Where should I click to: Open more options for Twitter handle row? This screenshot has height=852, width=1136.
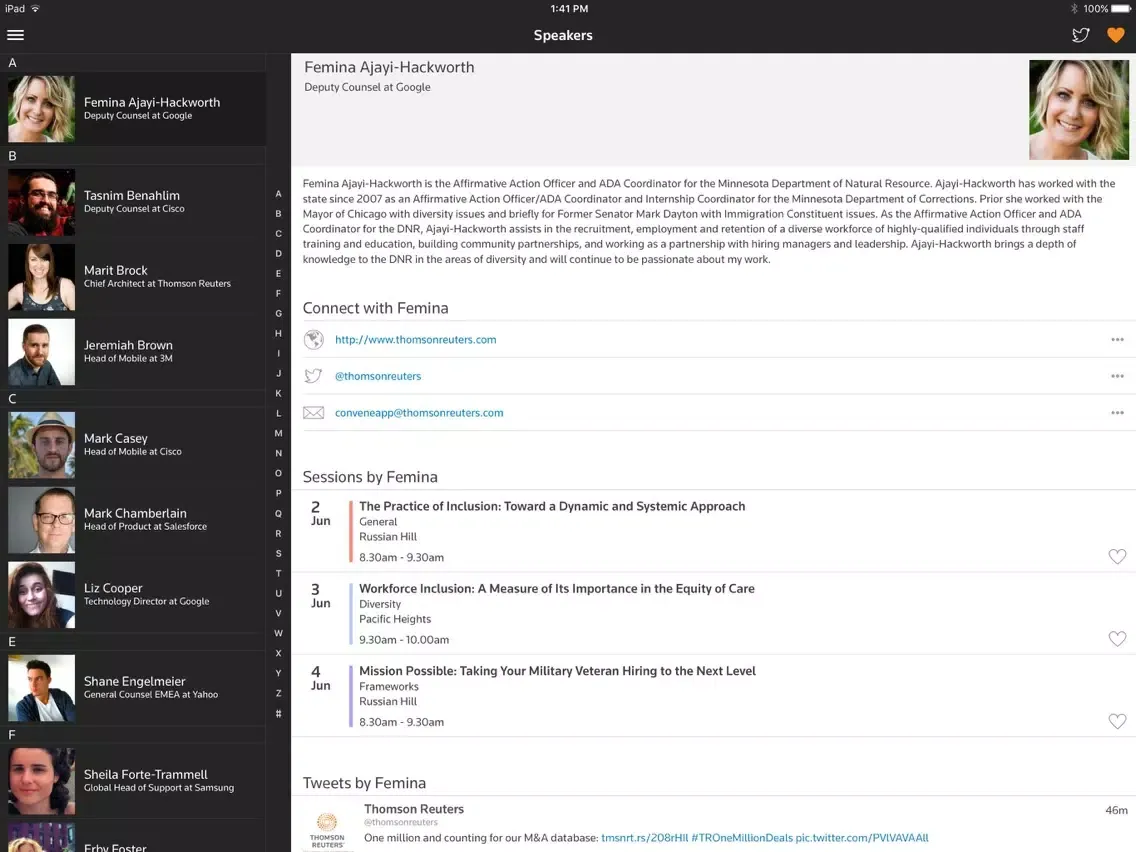pyautogui.click(x=1117, y=376)
